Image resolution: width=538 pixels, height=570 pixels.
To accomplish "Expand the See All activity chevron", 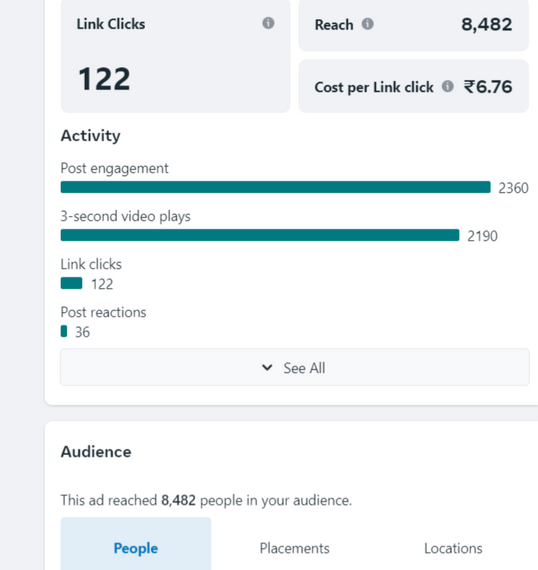I will click(x=267, y=368).
